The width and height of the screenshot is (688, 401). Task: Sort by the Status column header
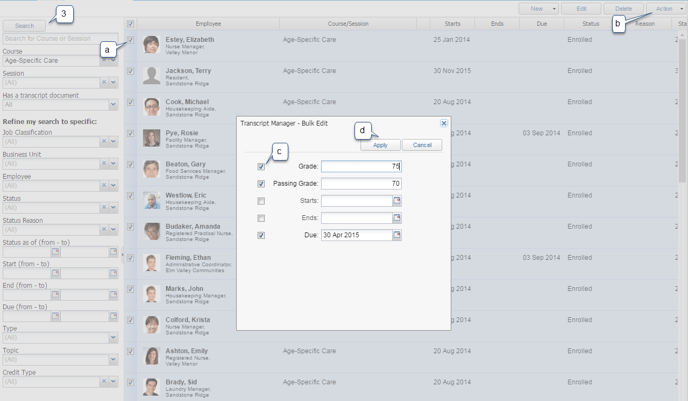tap(591, 24)
